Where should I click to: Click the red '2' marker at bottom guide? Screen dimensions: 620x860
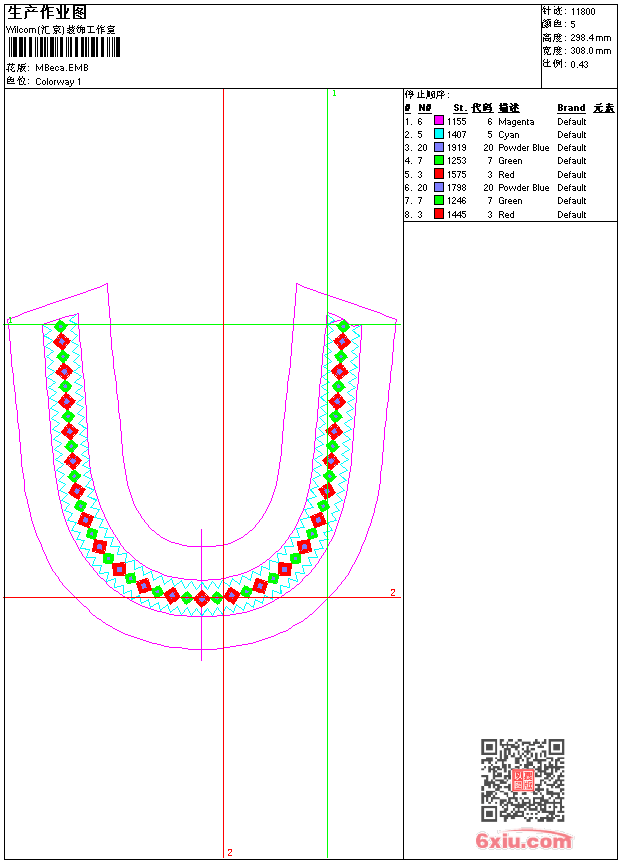(230, 852)
